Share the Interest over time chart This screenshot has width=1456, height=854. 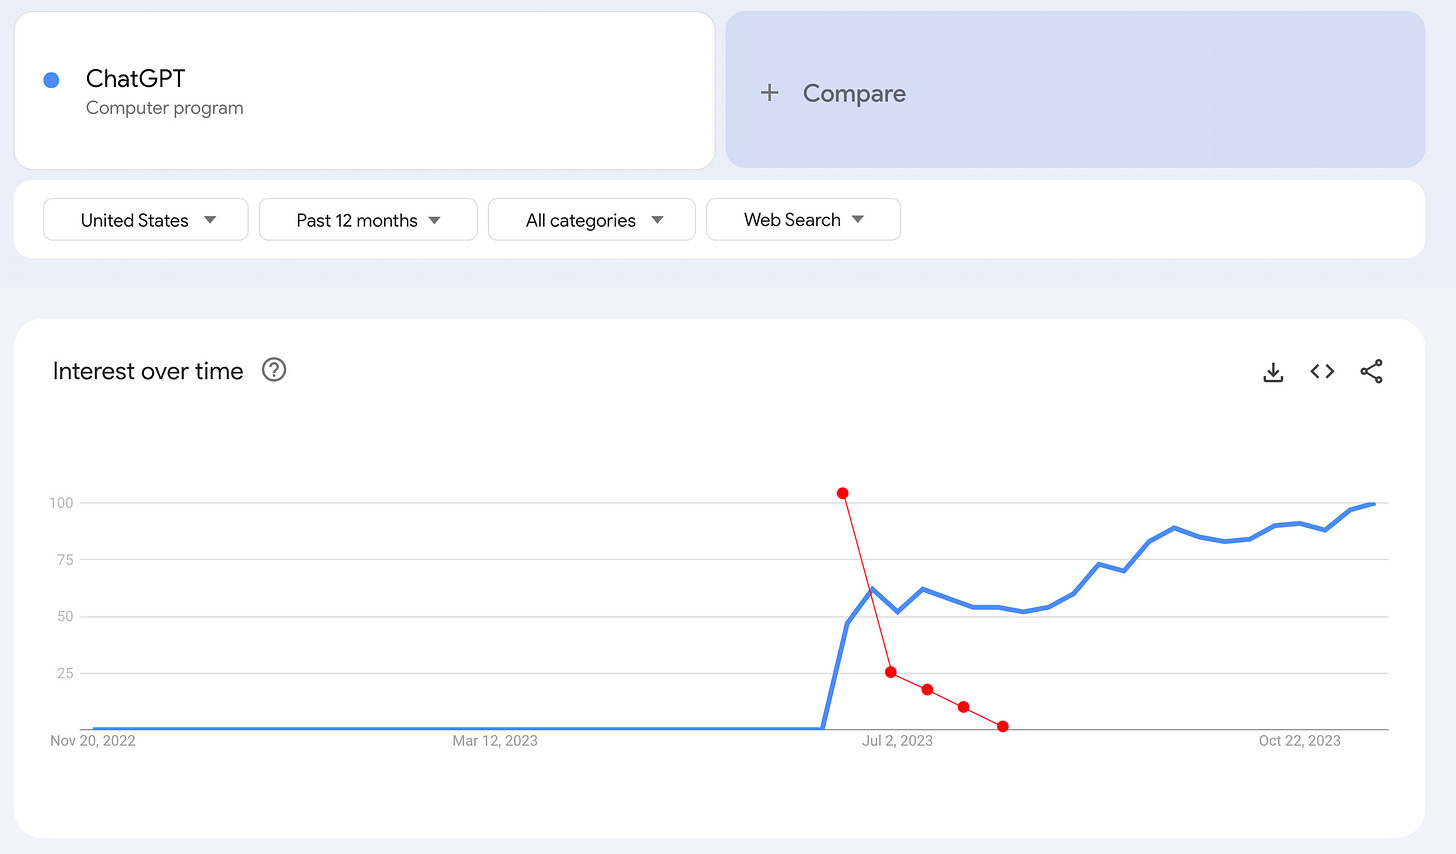click(1371, 371)
